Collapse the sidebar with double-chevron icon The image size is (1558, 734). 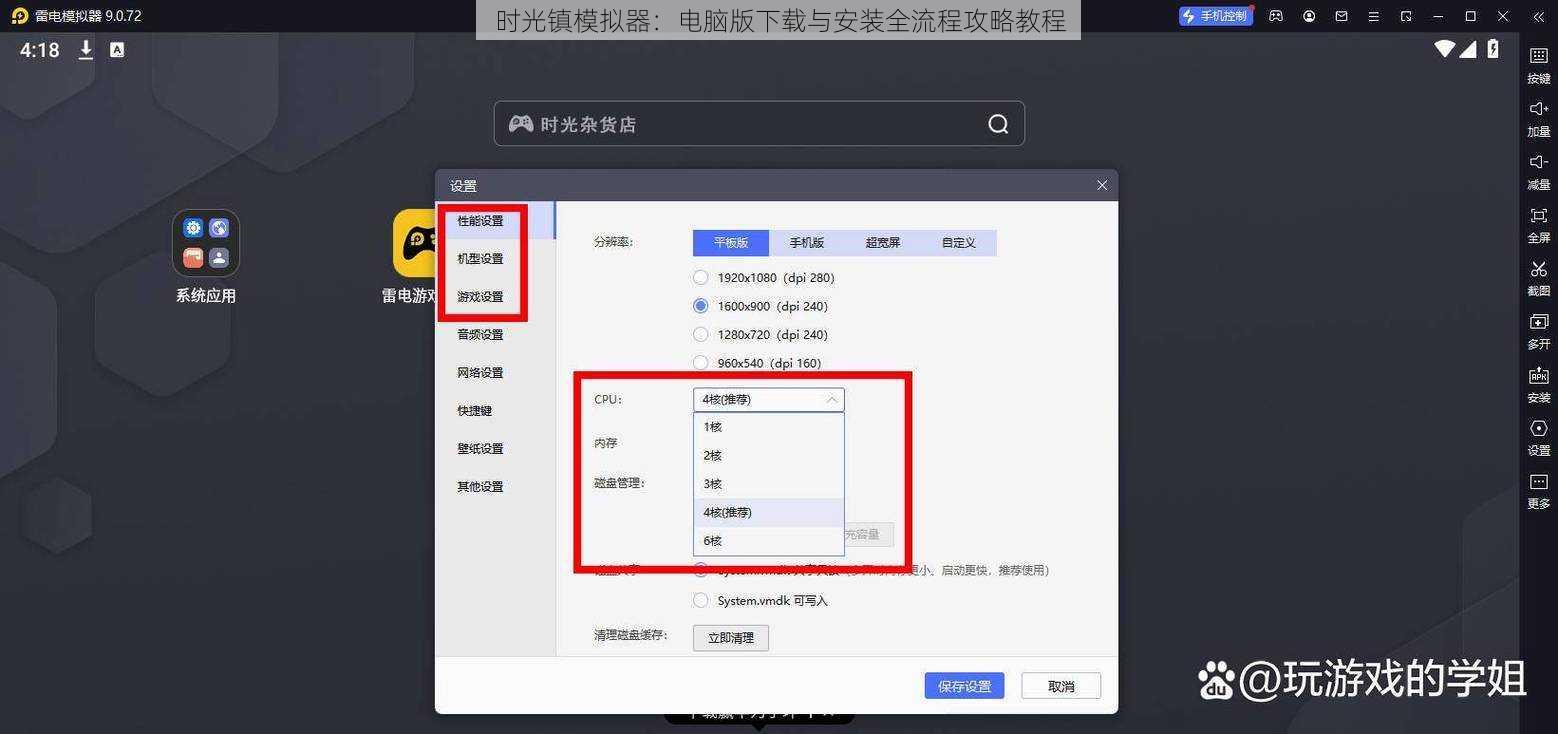pos(1538,16)
